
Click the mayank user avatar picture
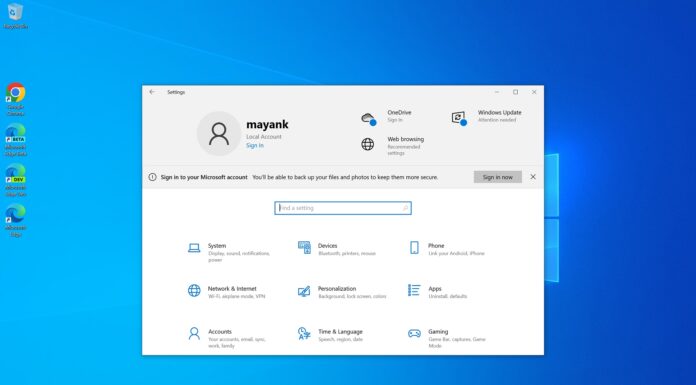pyautogui.click(x=219, y=133)
